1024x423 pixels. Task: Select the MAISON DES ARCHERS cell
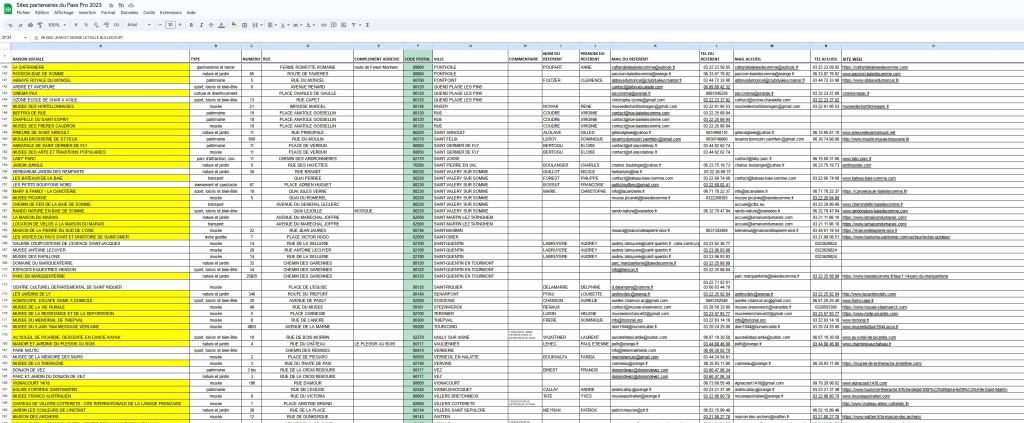click(101, 416)
